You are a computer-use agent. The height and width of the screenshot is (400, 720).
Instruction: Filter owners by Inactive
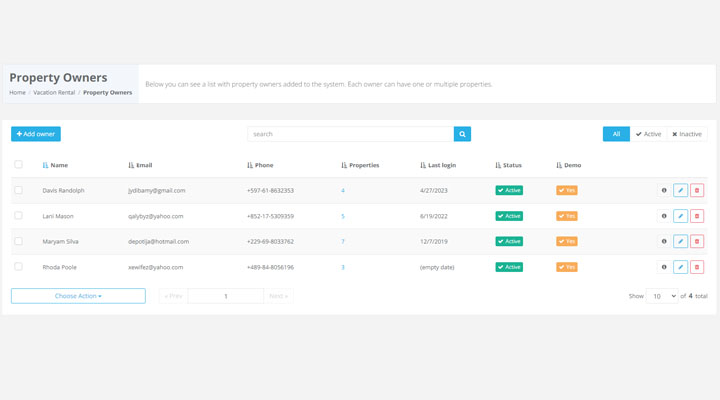(687, 134)
